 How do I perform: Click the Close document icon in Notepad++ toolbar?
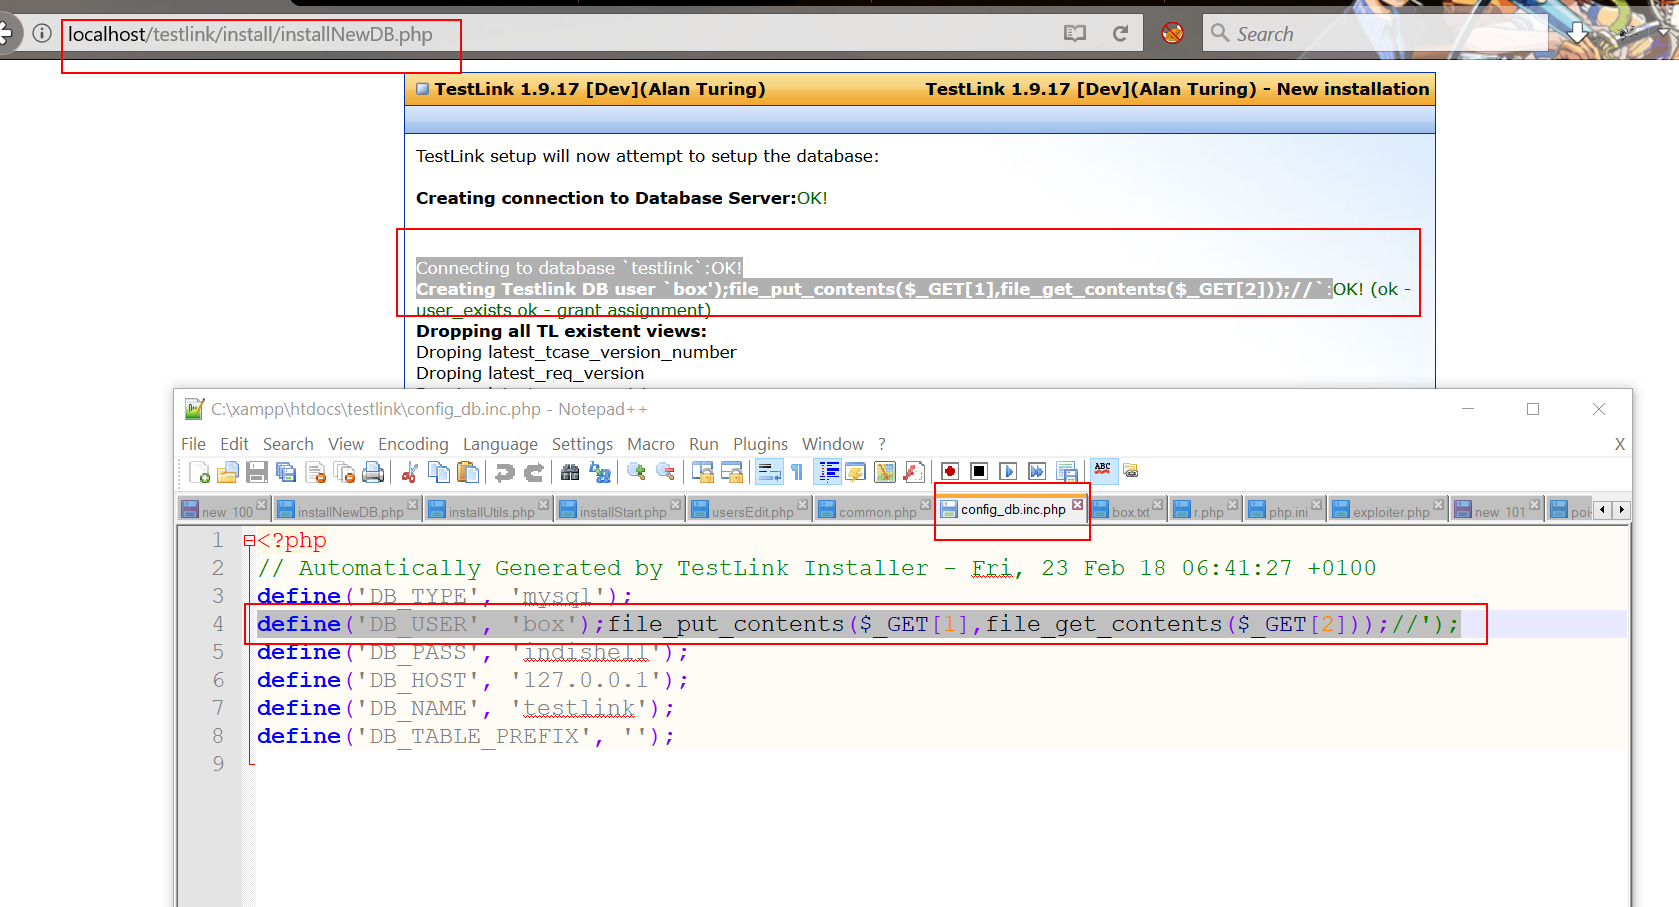pos(316,472)
